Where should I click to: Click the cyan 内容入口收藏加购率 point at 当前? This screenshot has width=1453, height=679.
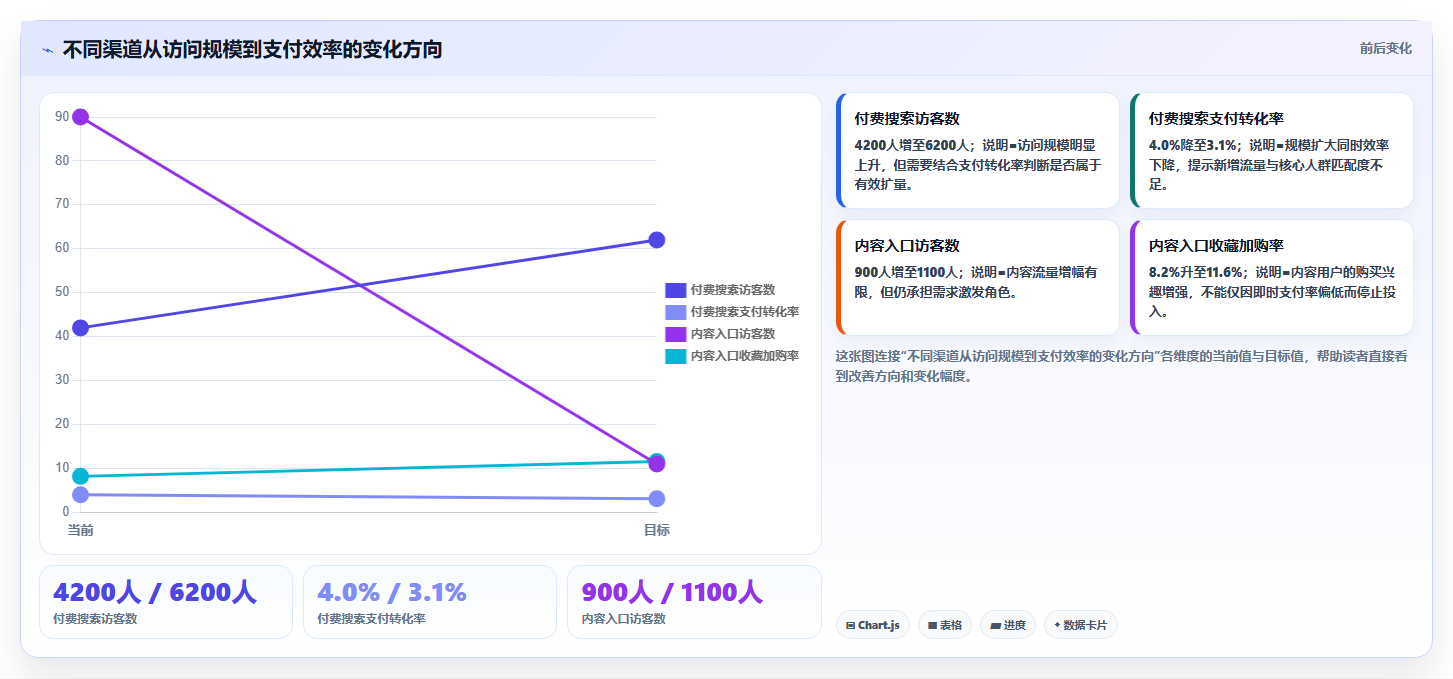[x=81, y=476]
